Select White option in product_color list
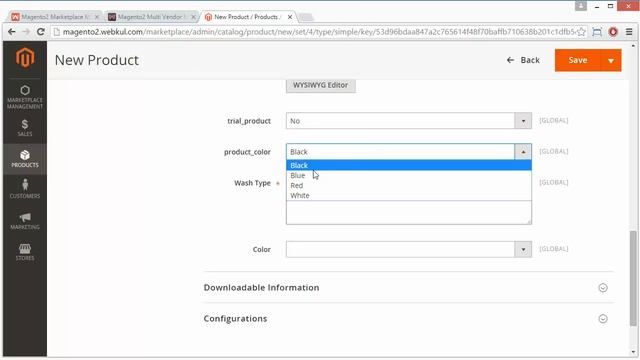This screenshot has width=640, height=360. point(409,196)
